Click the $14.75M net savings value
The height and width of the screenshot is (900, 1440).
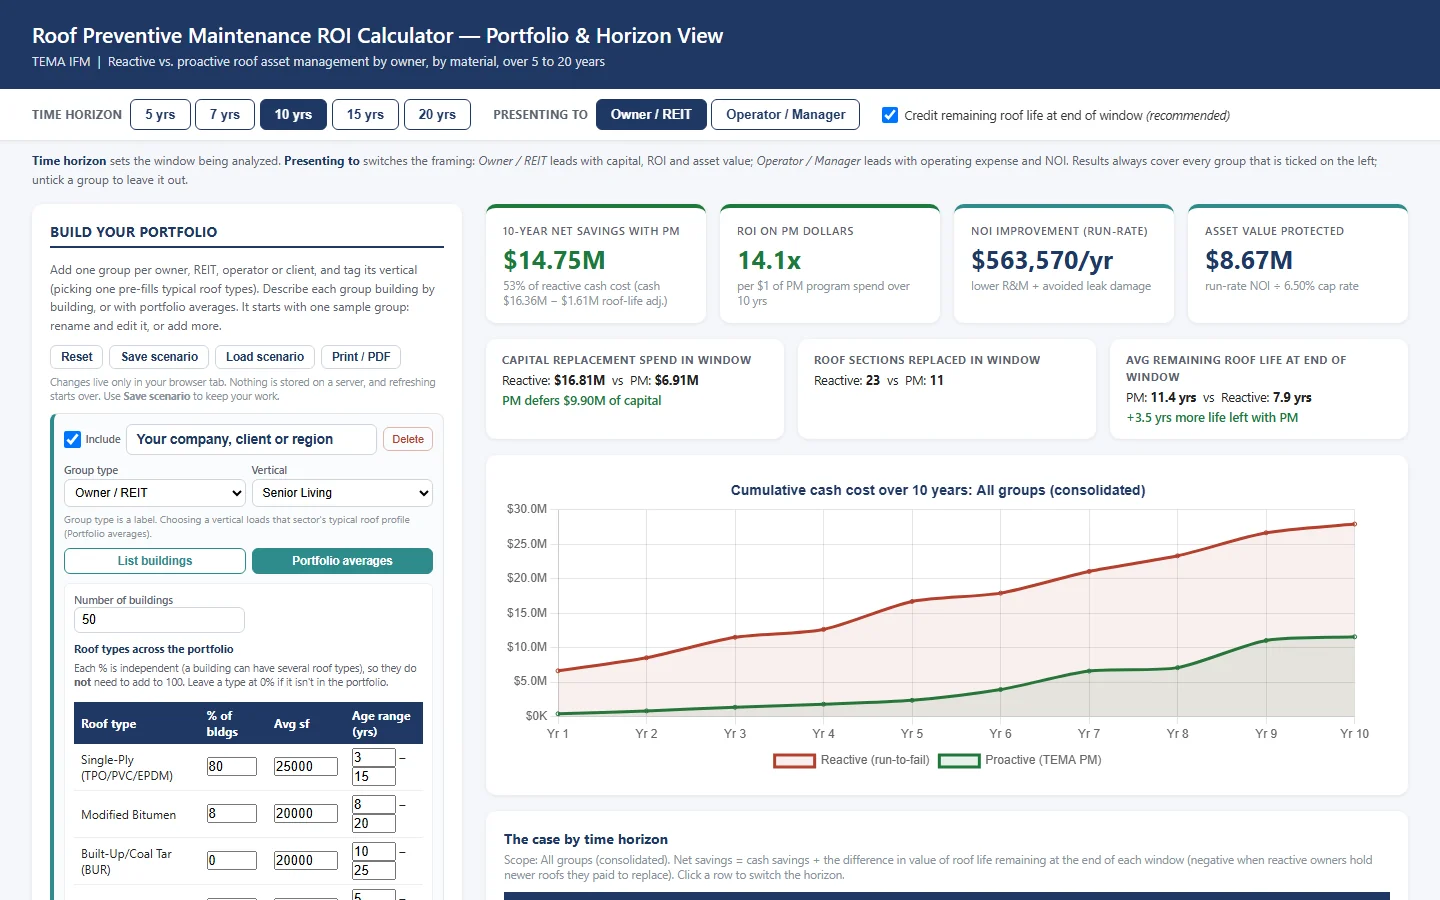(x=554, y=261)
